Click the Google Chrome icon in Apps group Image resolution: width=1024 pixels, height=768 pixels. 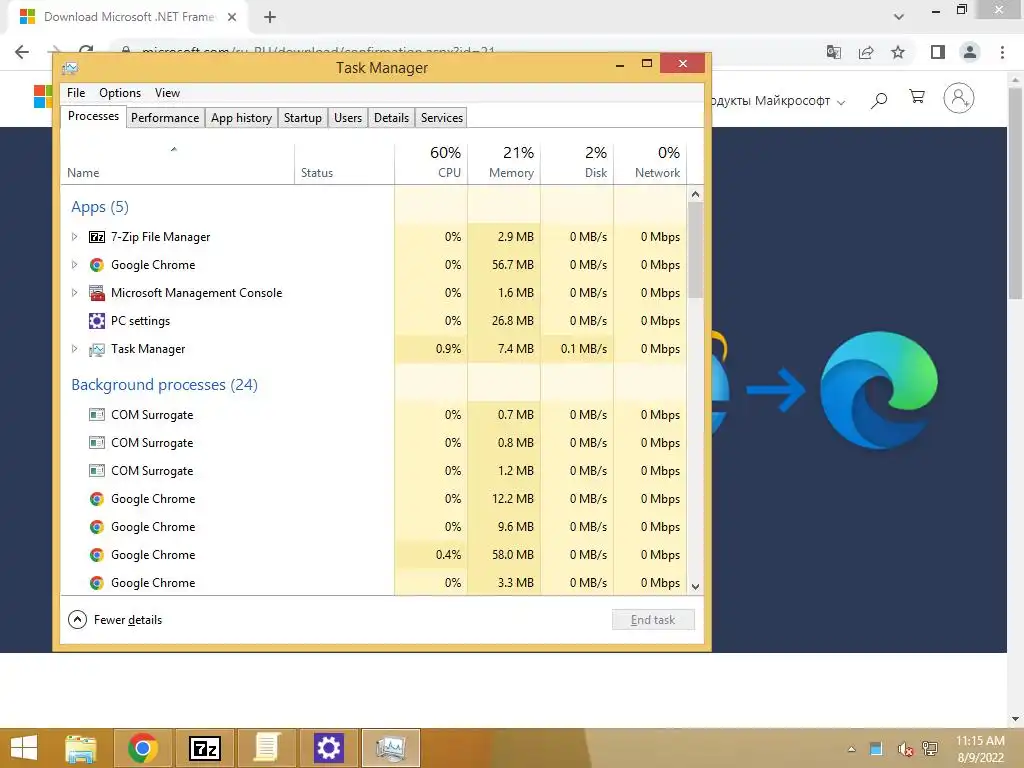click(97, 264)
